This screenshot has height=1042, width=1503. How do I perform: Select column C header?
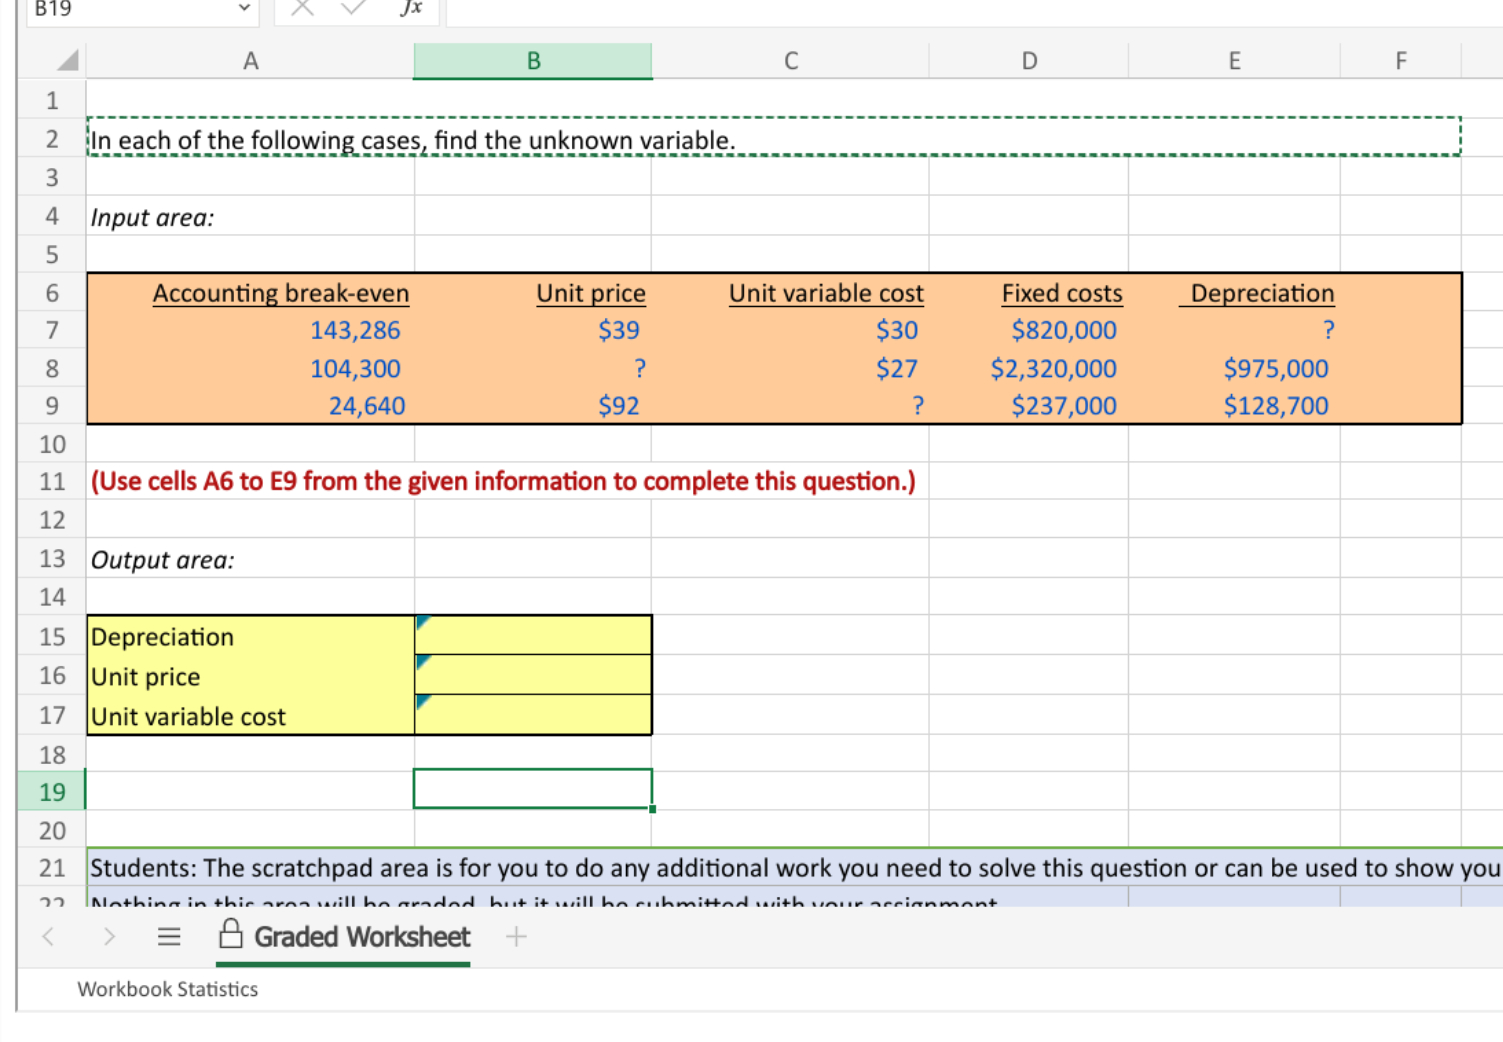(x=791, y=61)
